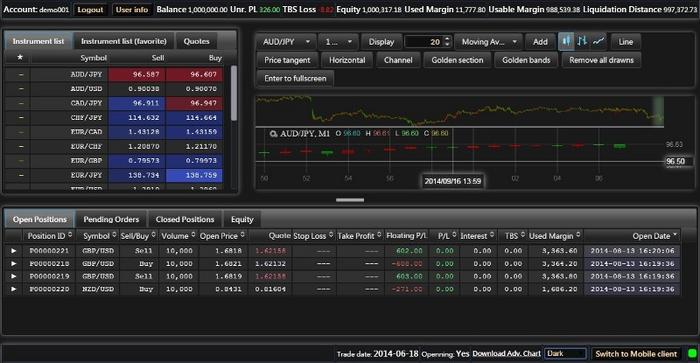Open the AUD/JPY chart symbol dropdown
This screenshot has height=363, width=700.
click(286, 42)
